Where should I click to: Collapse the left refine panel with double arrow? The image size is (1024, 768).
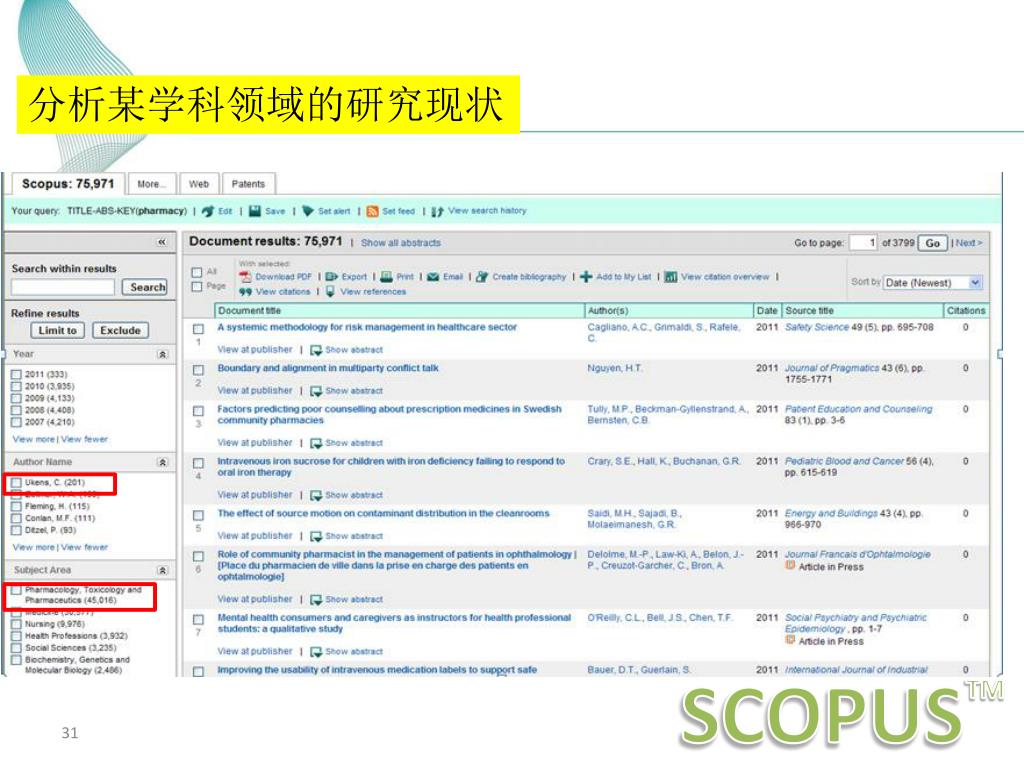point(162,242)
